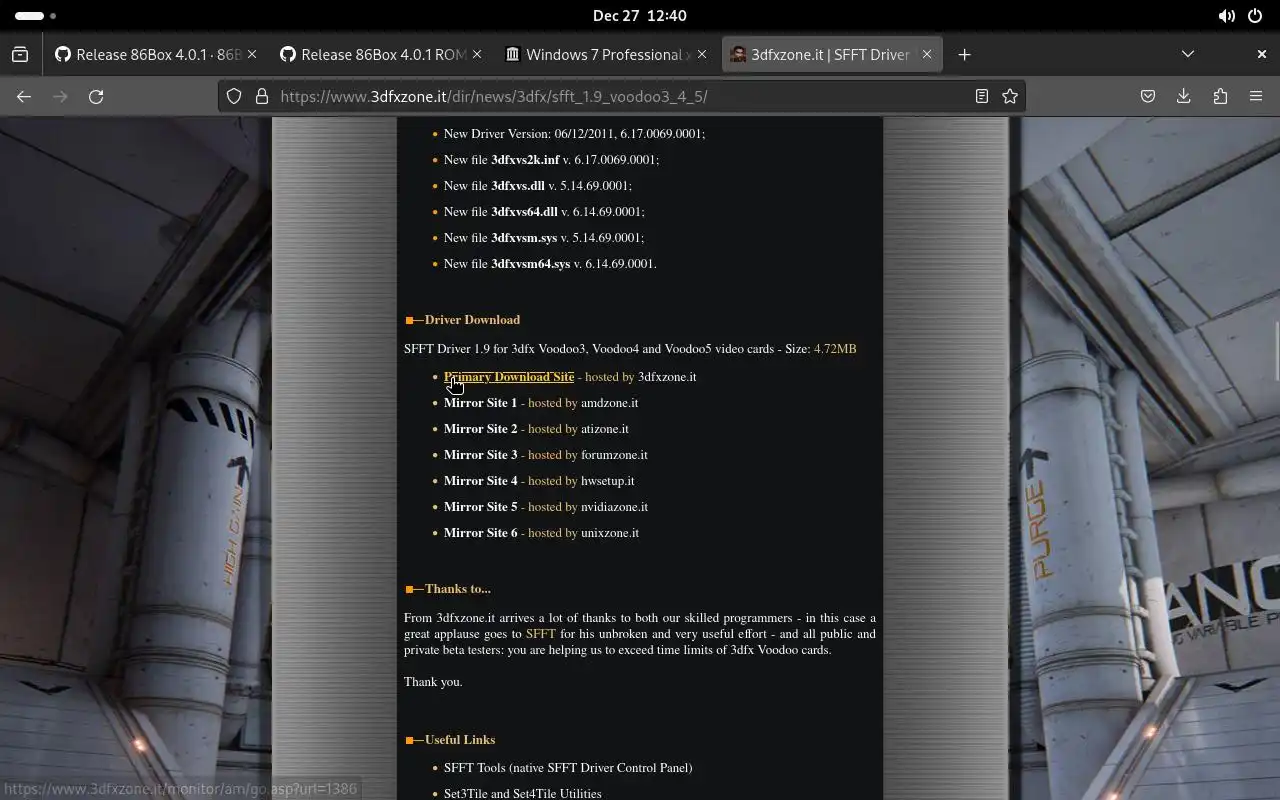This screenshot has width=1280, height=800.
Task: Open Set3Tile and Set4Tile Utilities link
Action: [x=523, y=793]
